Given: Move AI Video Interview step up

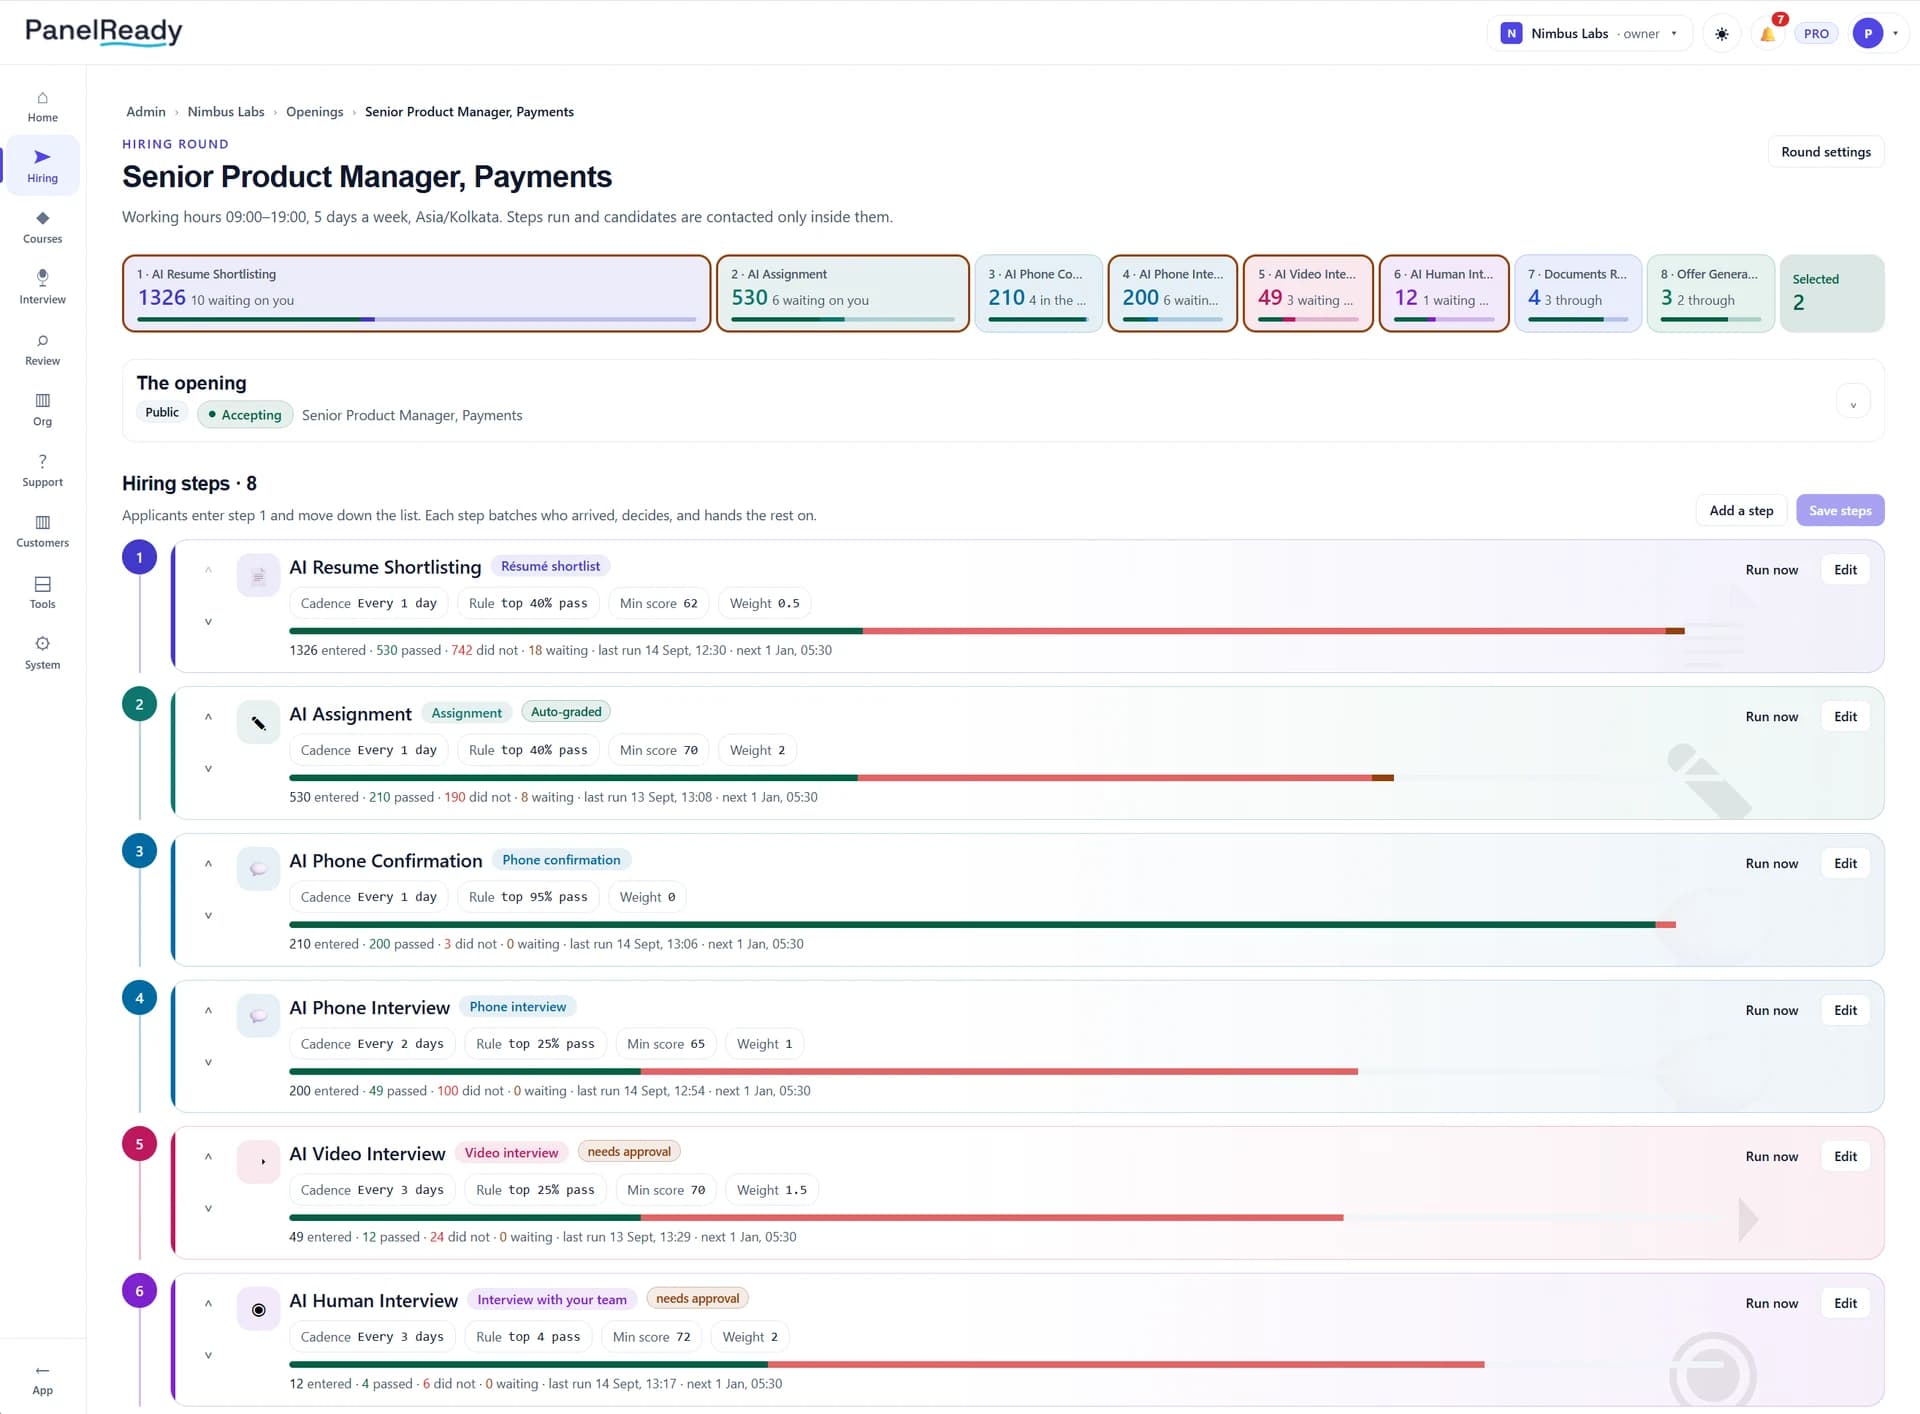Looking at the screenshot, I should pos(208,1157).
